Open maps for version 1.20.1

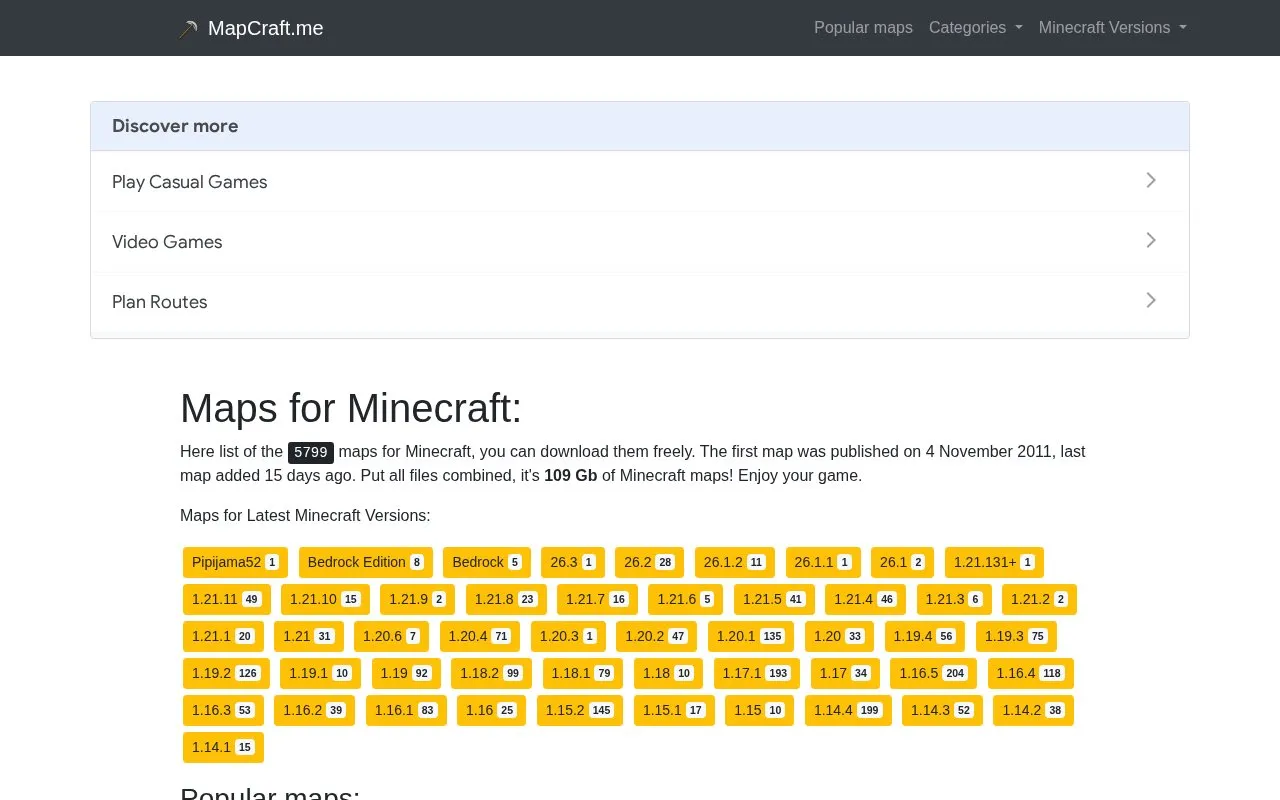coord(751,636)
